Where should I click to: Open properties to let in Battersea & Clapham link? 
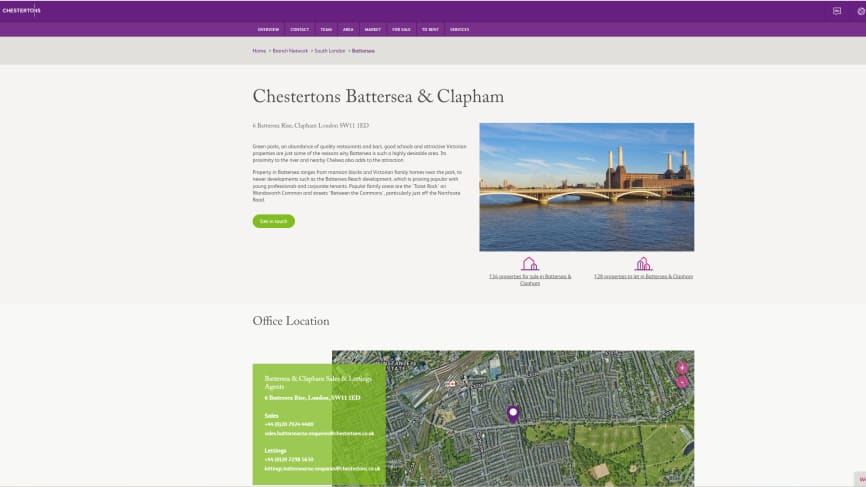643,276
